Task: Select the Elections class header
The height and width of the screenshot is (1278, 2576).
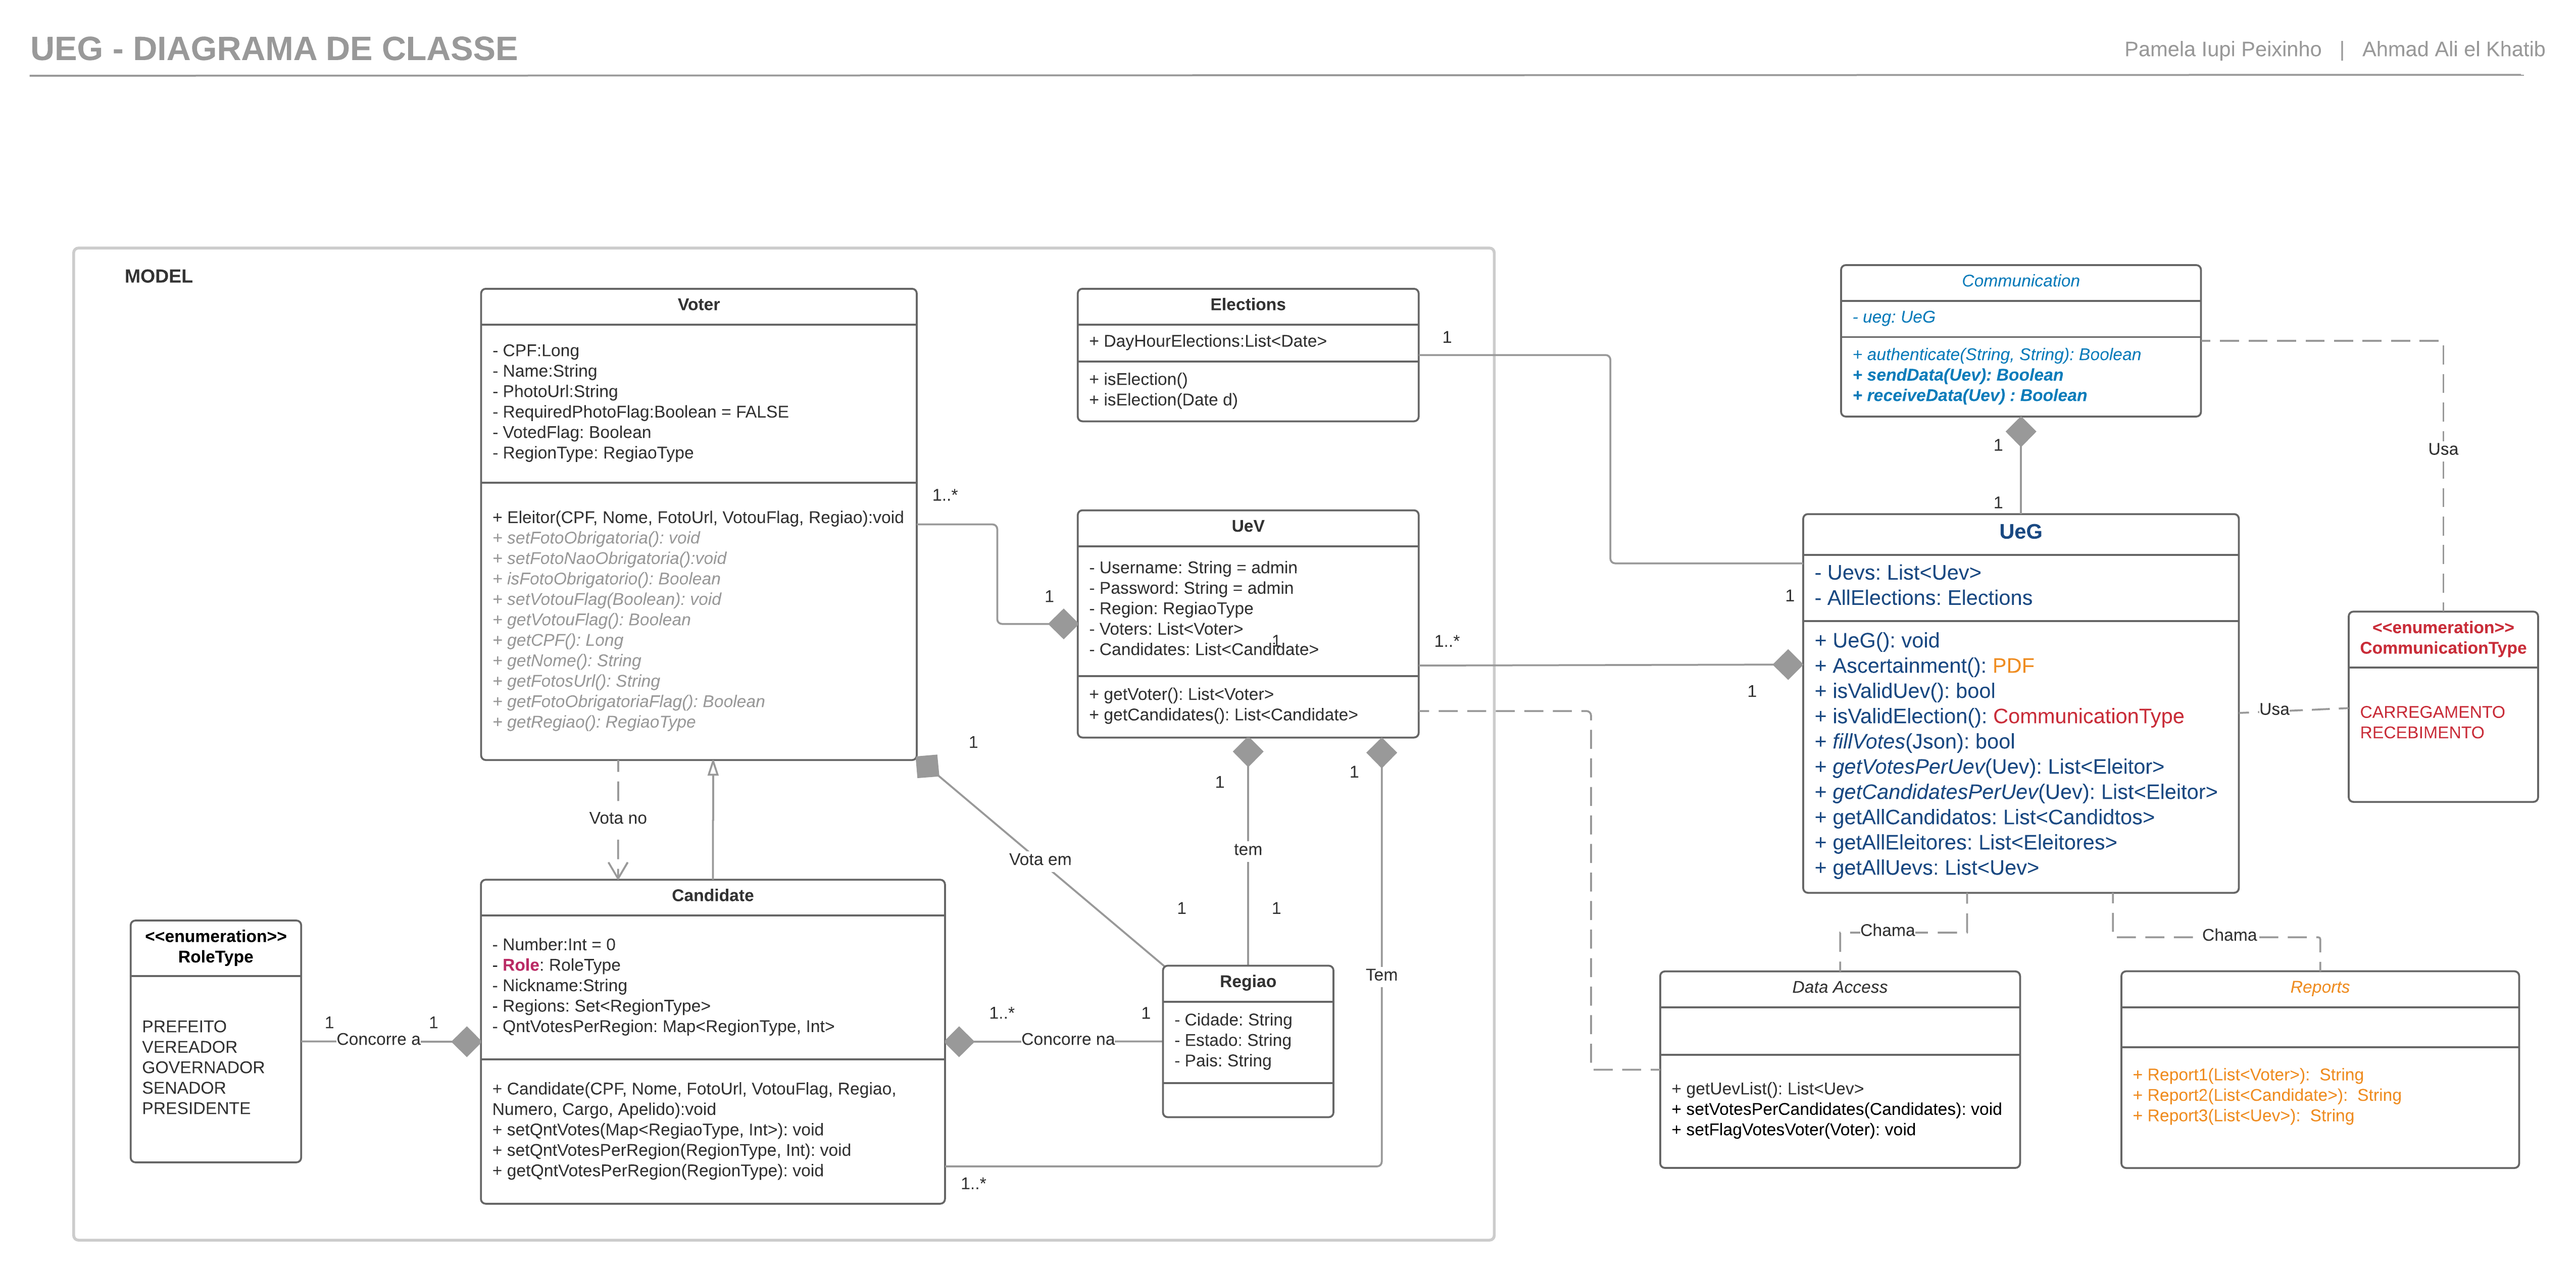Action: [1247, 305]
